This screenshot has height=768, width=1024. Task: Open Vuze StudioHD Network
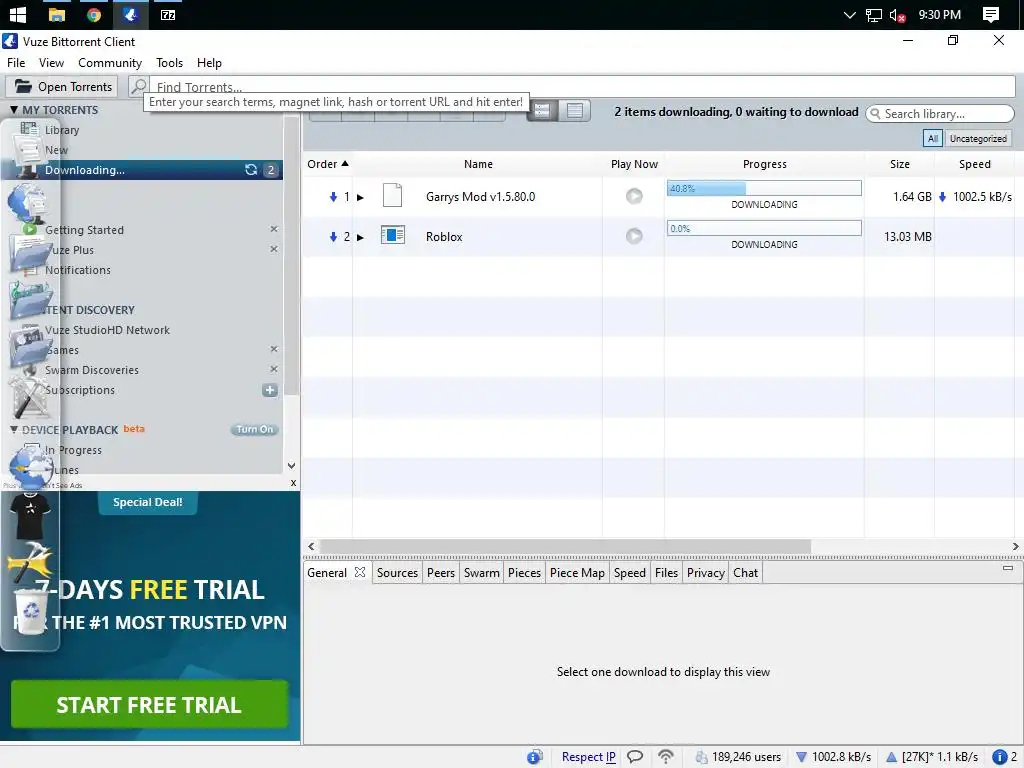point(107,330)
